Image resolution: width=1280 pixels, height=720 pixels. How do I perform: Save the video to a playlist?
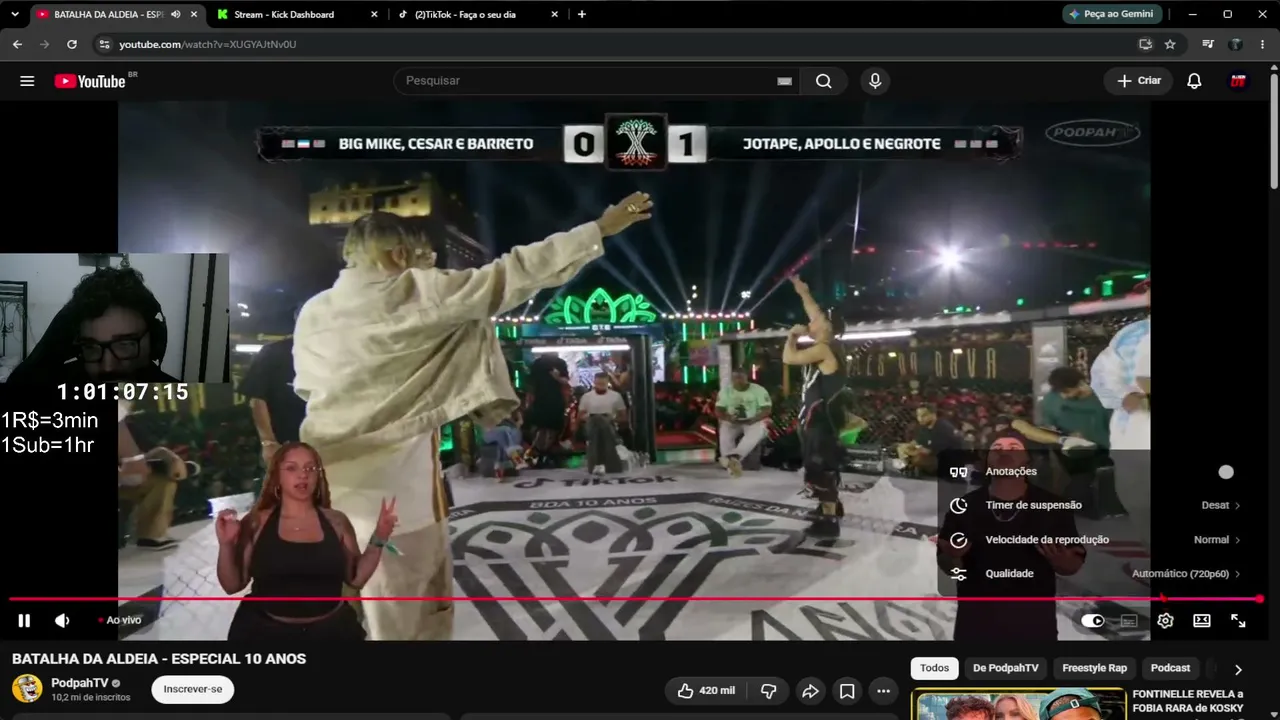click(x=847, y=691)
